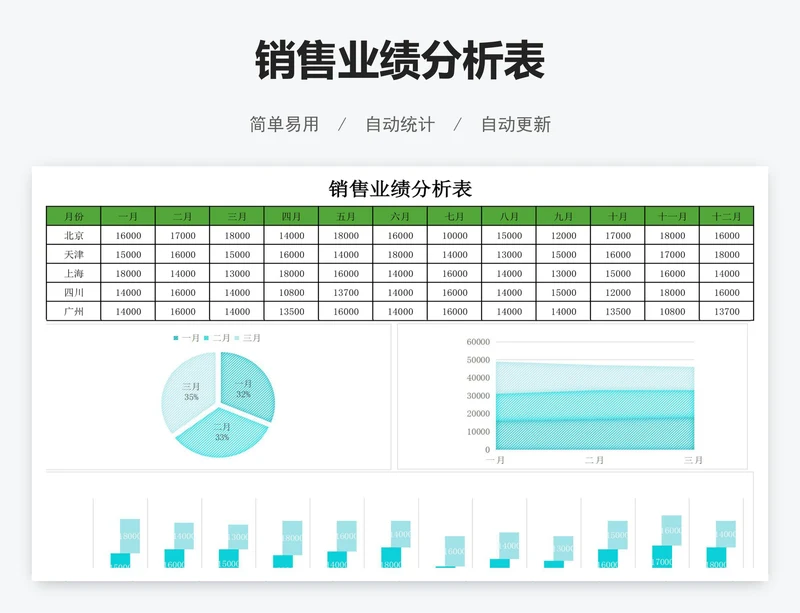Select the 四月 column header
The width and height of the screenshot is (800, 613).
coord(291,216)
